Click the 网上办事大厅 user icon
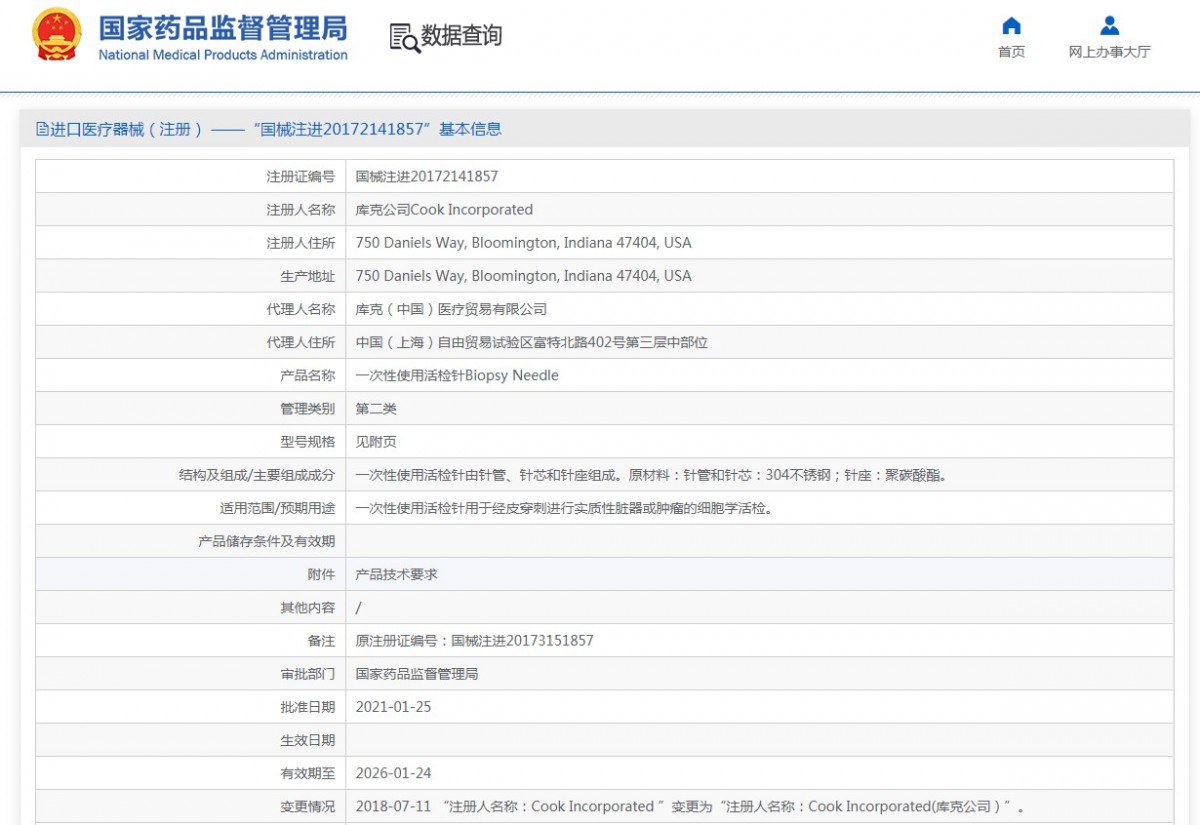The width and height of the screenshot is (1200, 825). tap(1109, 26)
